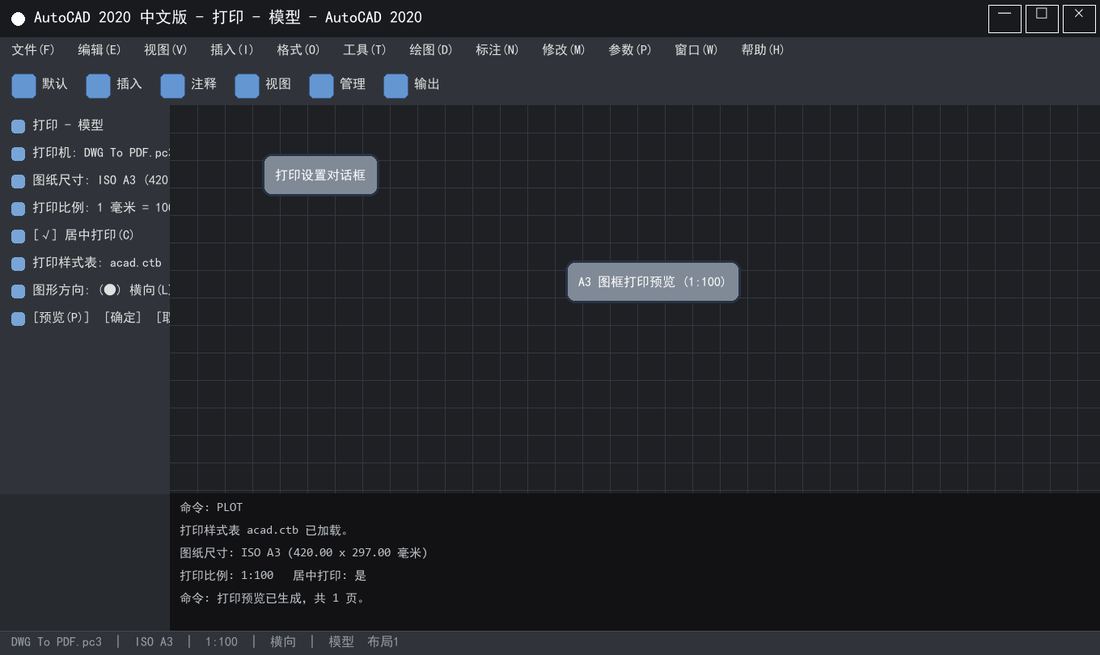Click the white circle app icon in title bar
This screenshot has height=655, width=1100.
coord(18,19)
